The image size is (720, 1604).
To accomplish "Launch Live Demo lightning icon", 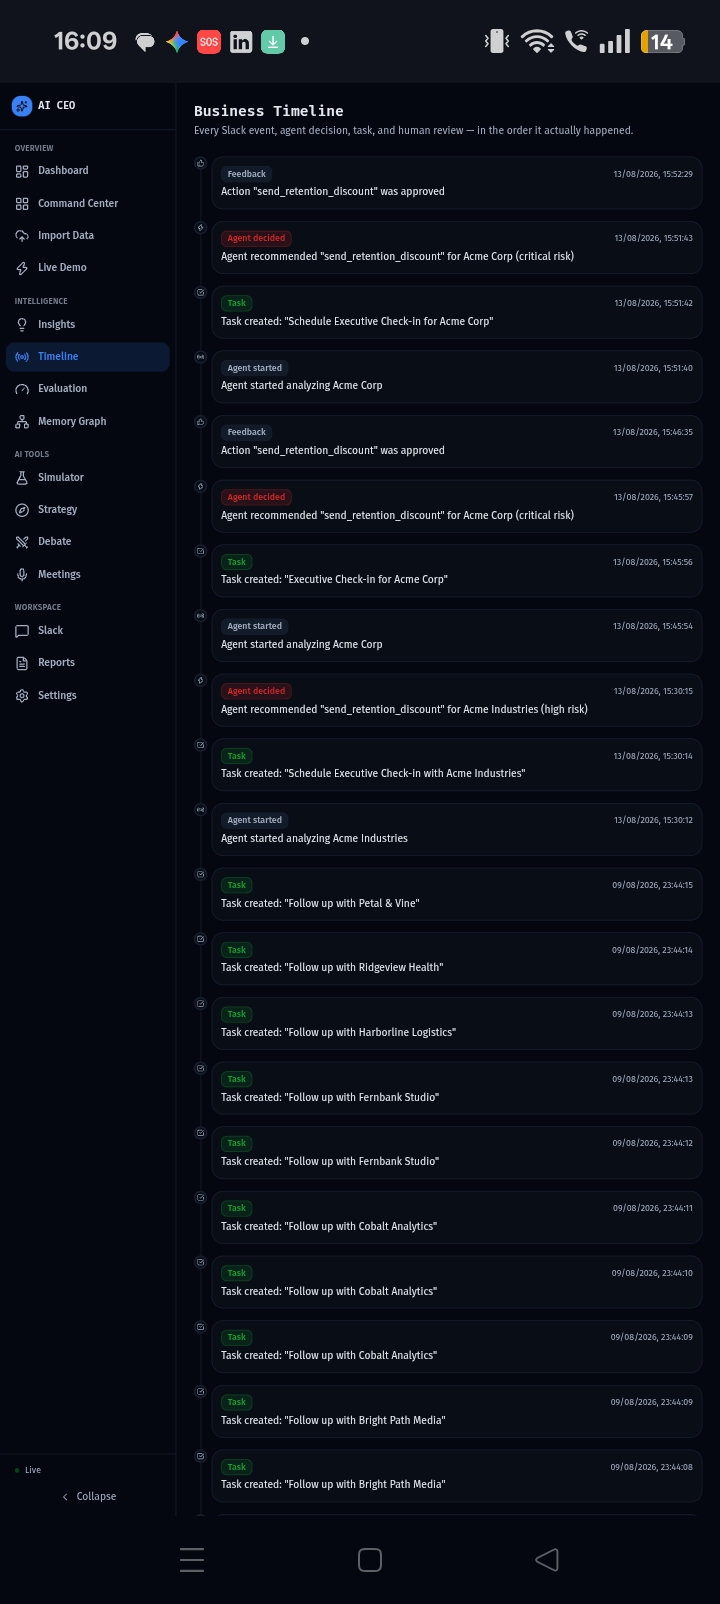I will pyautogui.click(x=22, y=268).
